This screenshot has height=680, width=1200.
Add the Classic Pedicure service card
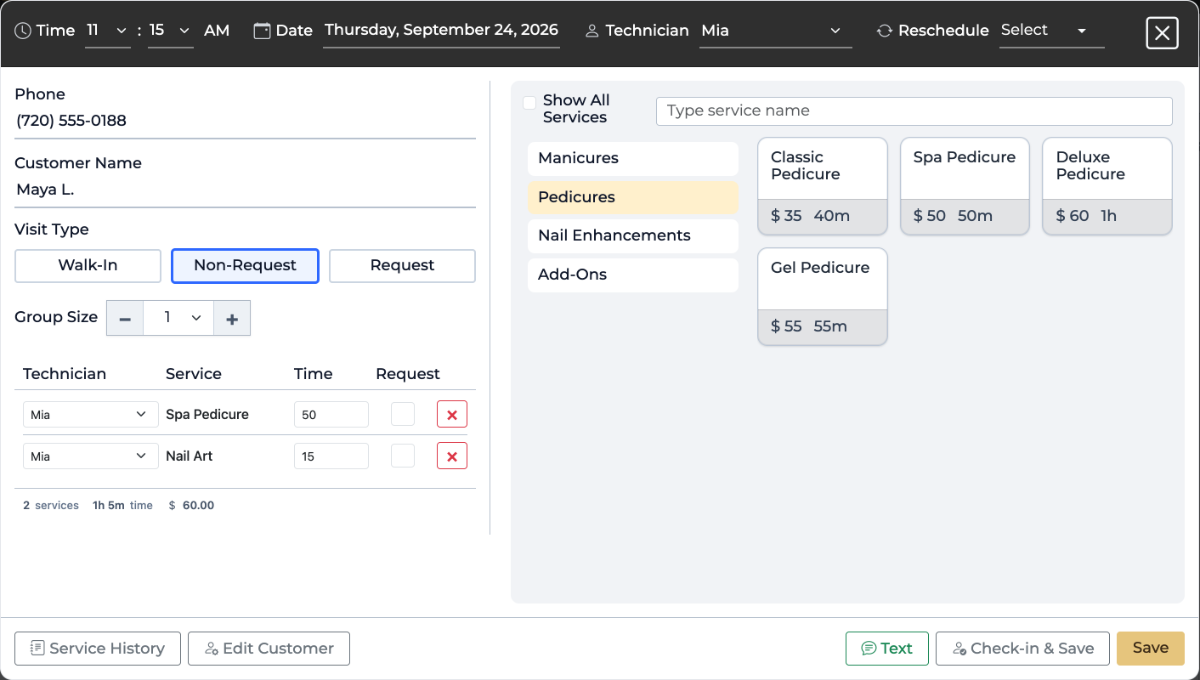coord(823,186)
